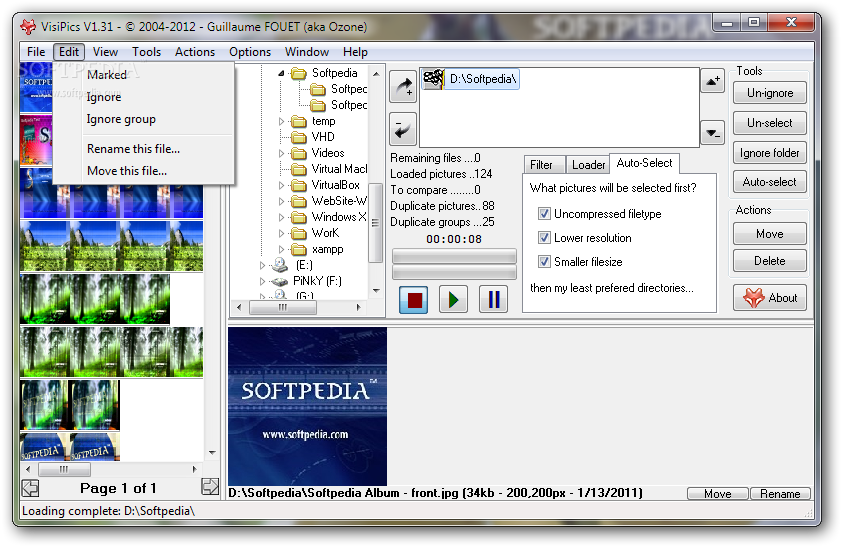Click the Un-ignore button
This screenshot has width=842, height=547.
pos(770,93)
